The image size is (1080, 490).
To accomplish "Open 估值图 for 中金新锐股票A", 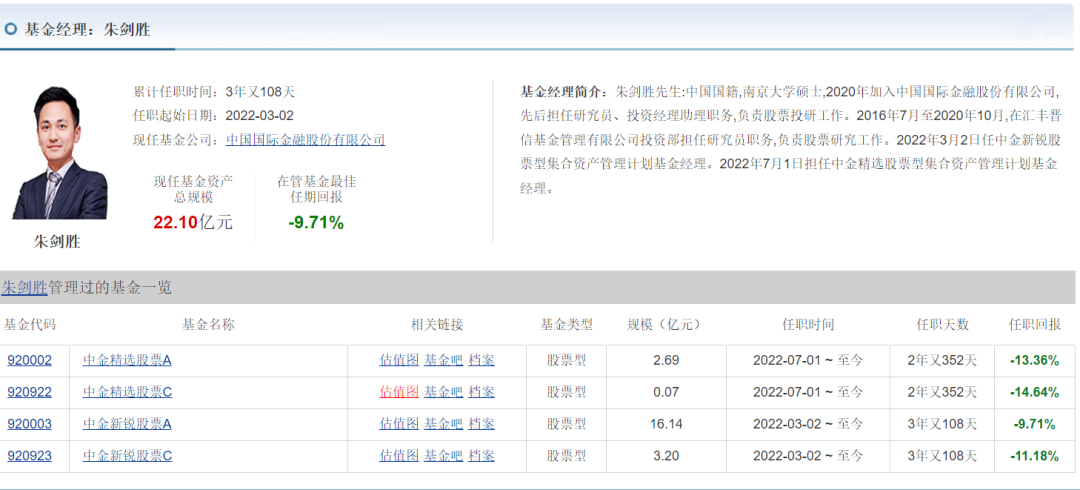I will click(399, 424).
